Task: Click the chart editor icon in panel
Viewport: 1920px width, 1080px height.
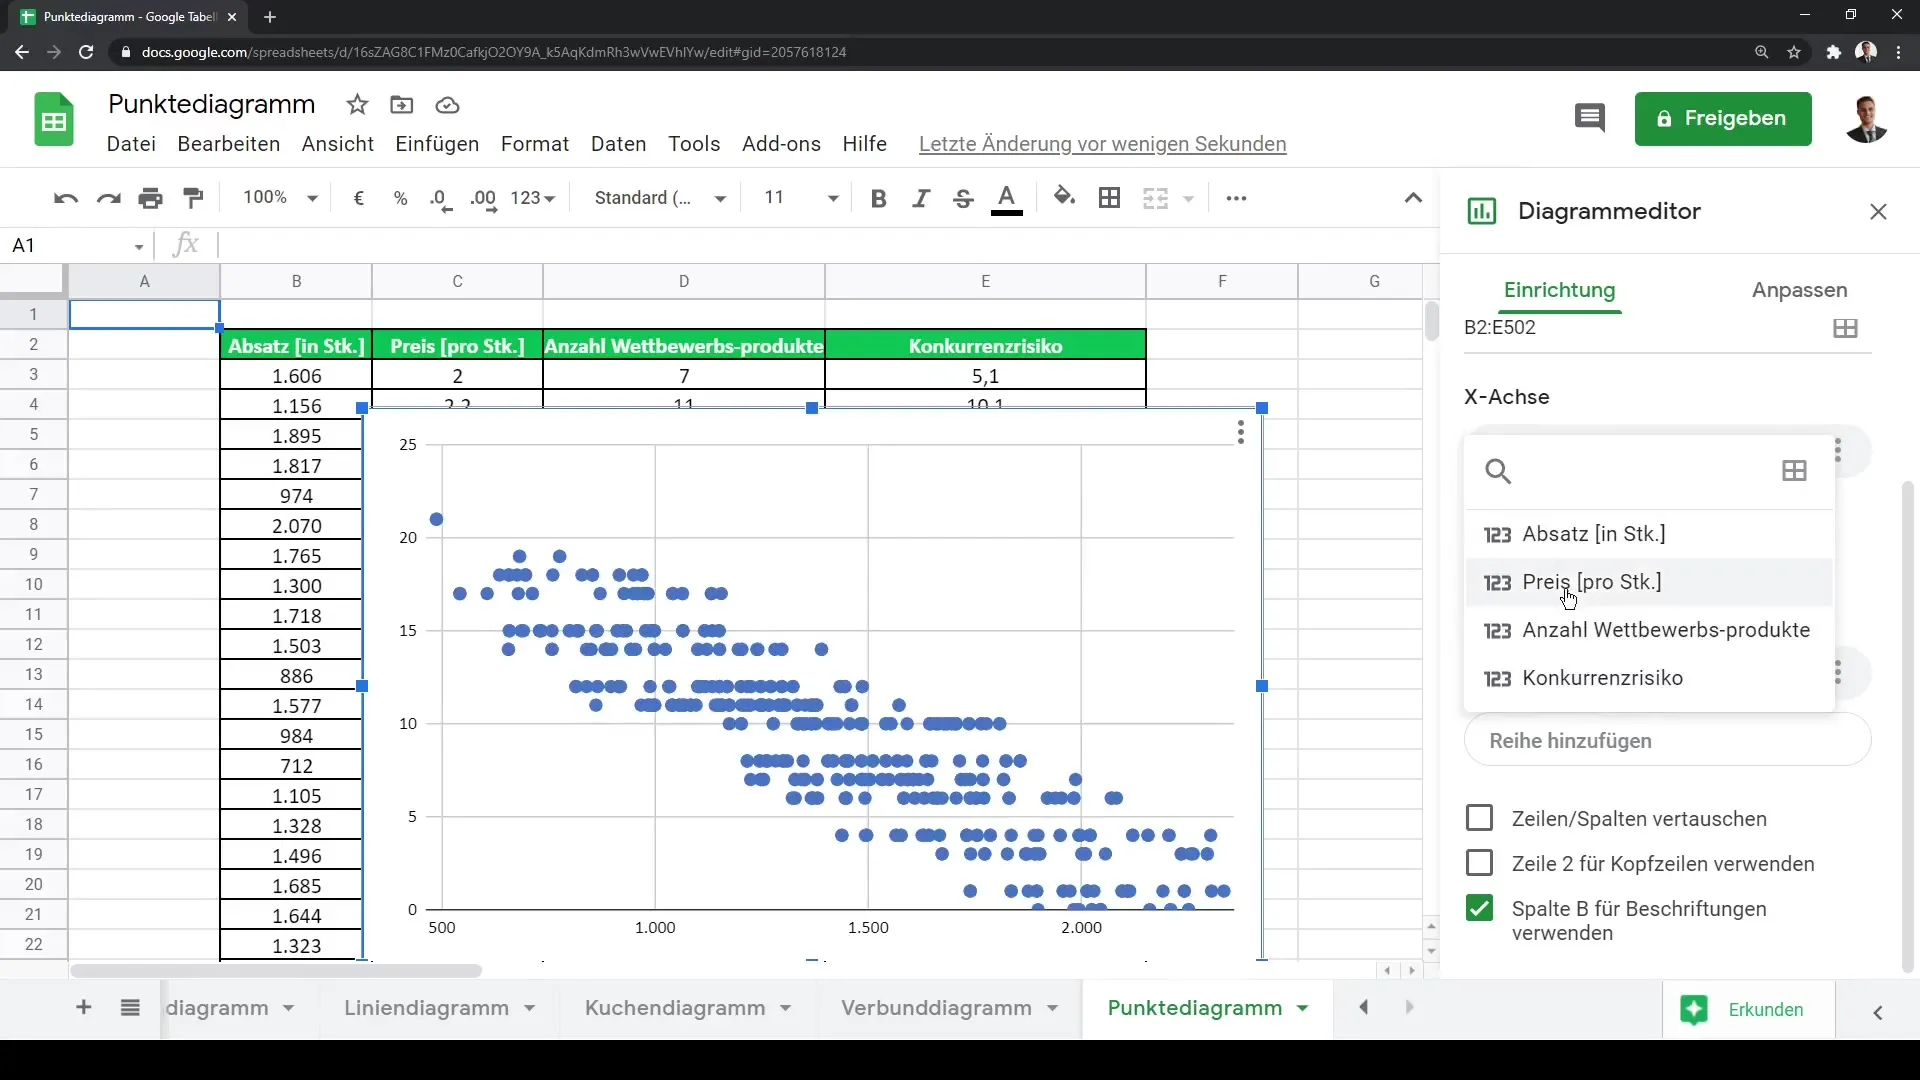Action: 1481,211
